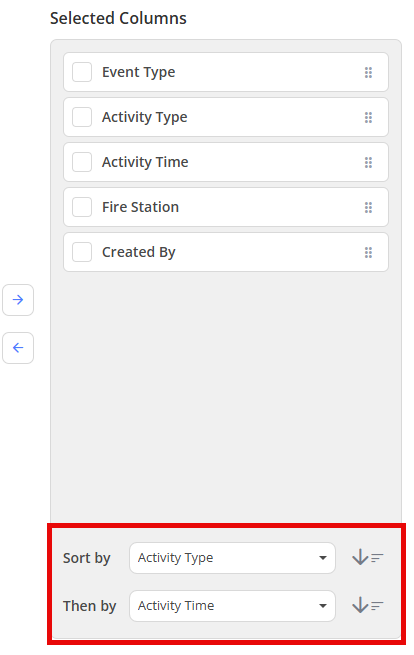414x655 pixels.
Task: Enable the Created By checkbox
Action: click(x=82, y=252)
